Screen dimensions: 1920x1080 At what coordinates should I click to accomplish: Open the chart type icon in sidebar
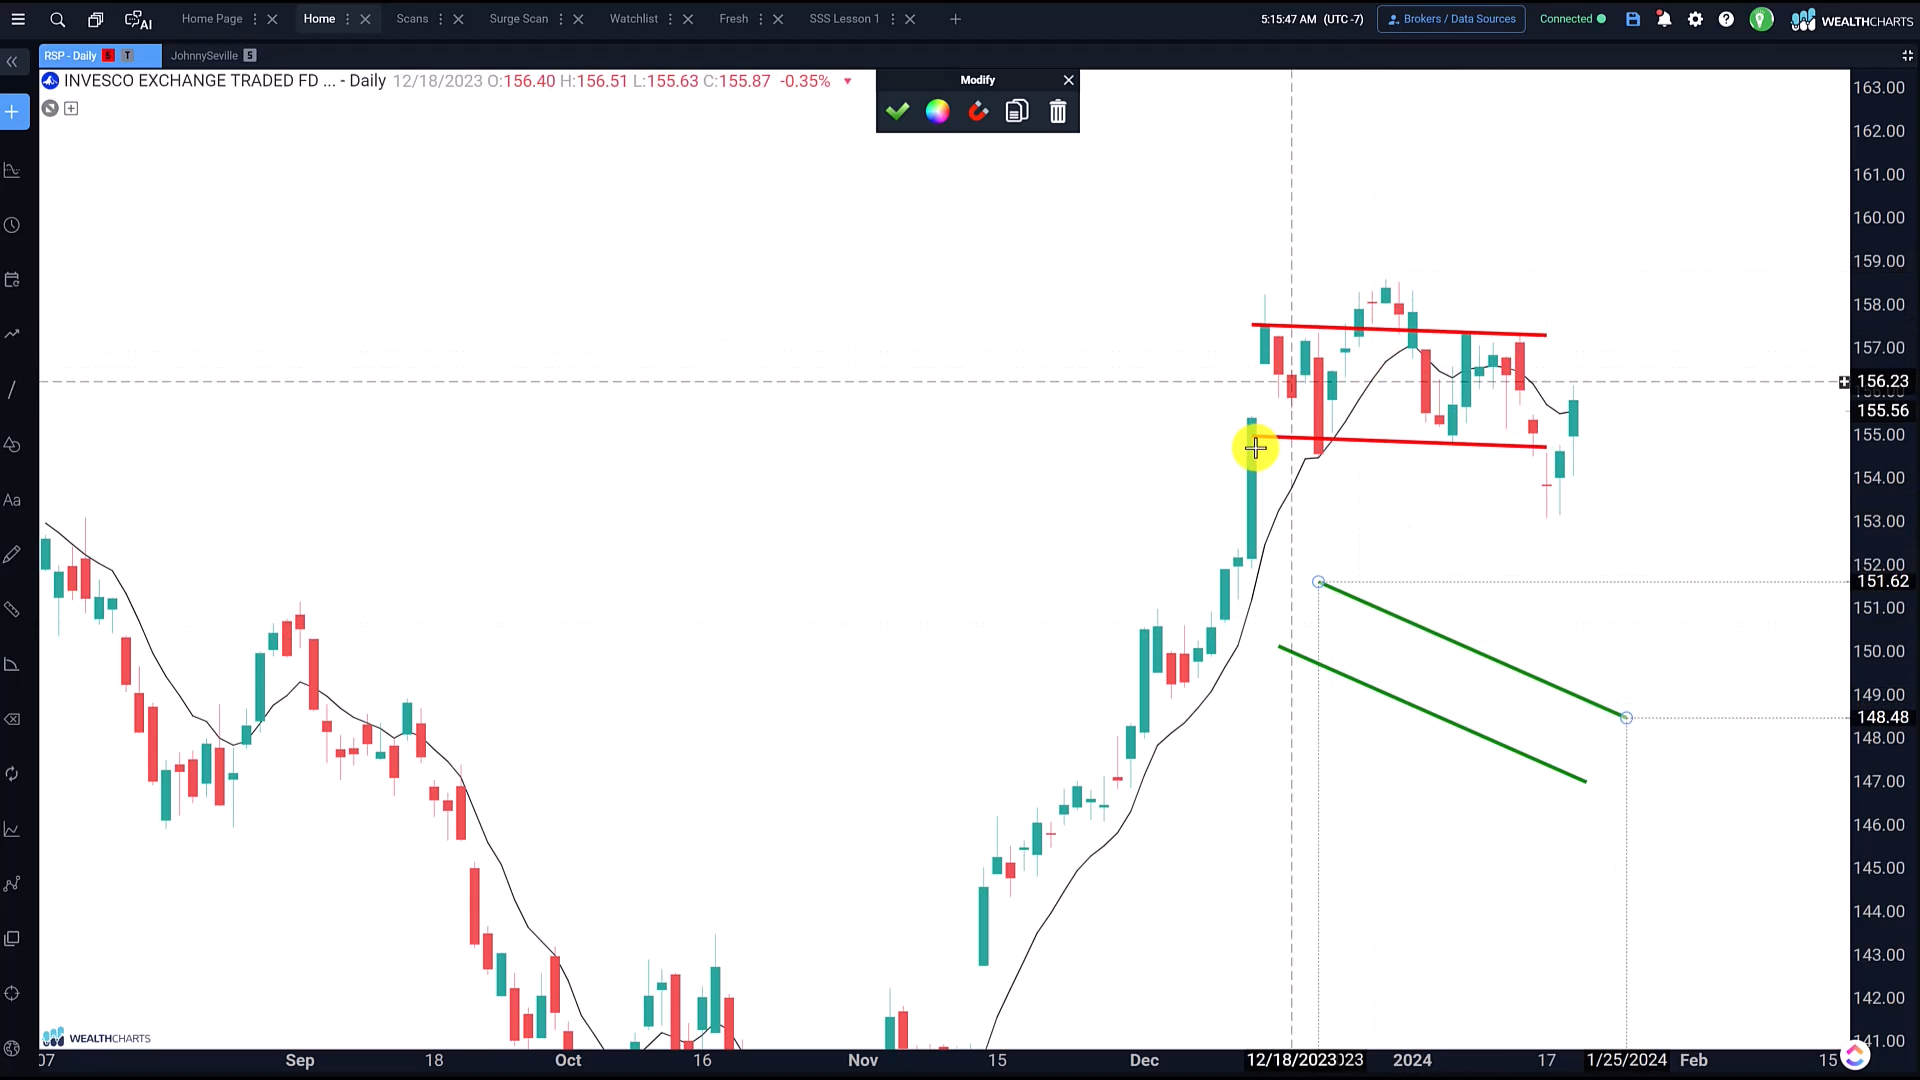12,171
